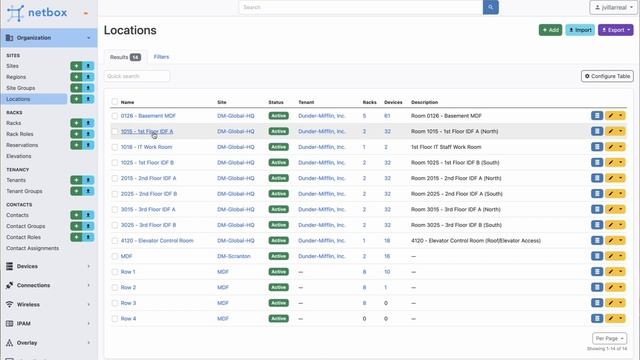Click the Quick search field
Screen dimensions: 640x360
pos(137,76)
